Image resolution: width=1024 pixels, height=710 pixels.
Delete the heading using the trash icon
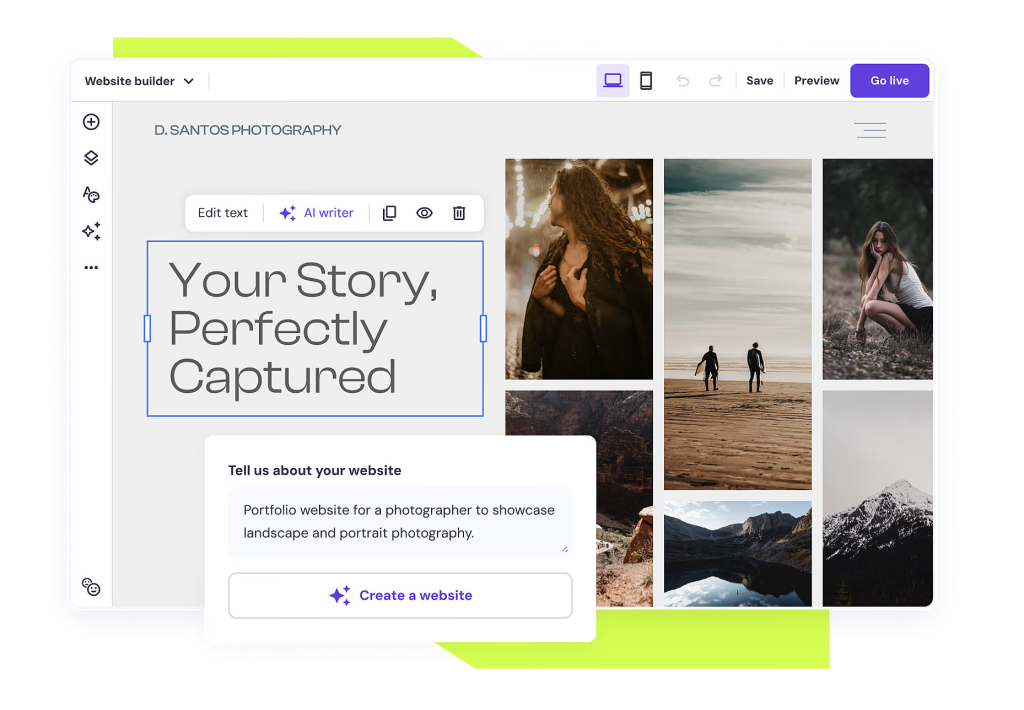point(459,213)
